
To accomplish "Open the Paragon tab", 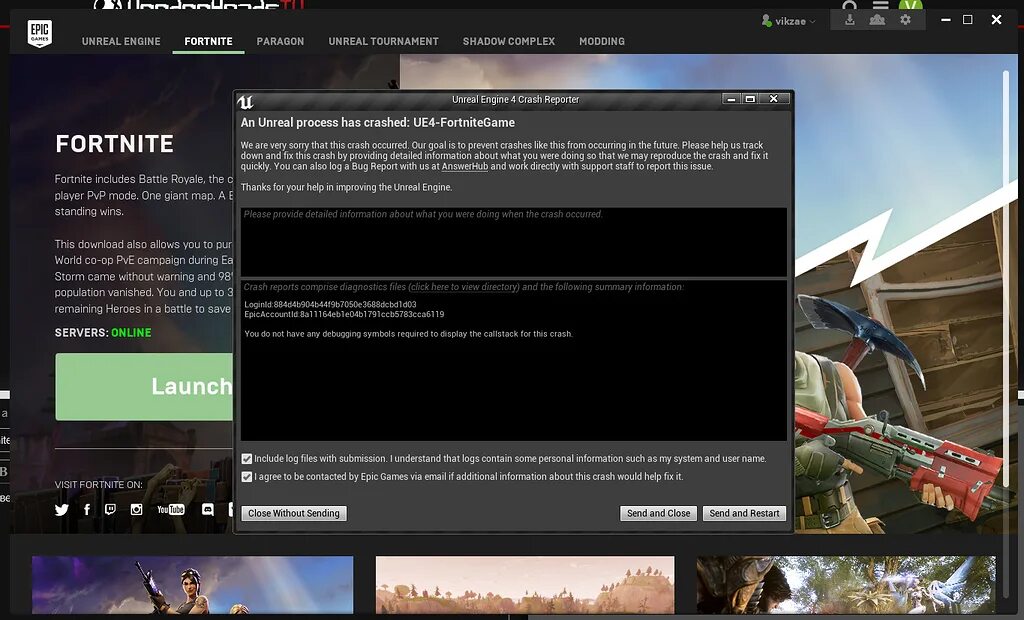I will [280, 41].
